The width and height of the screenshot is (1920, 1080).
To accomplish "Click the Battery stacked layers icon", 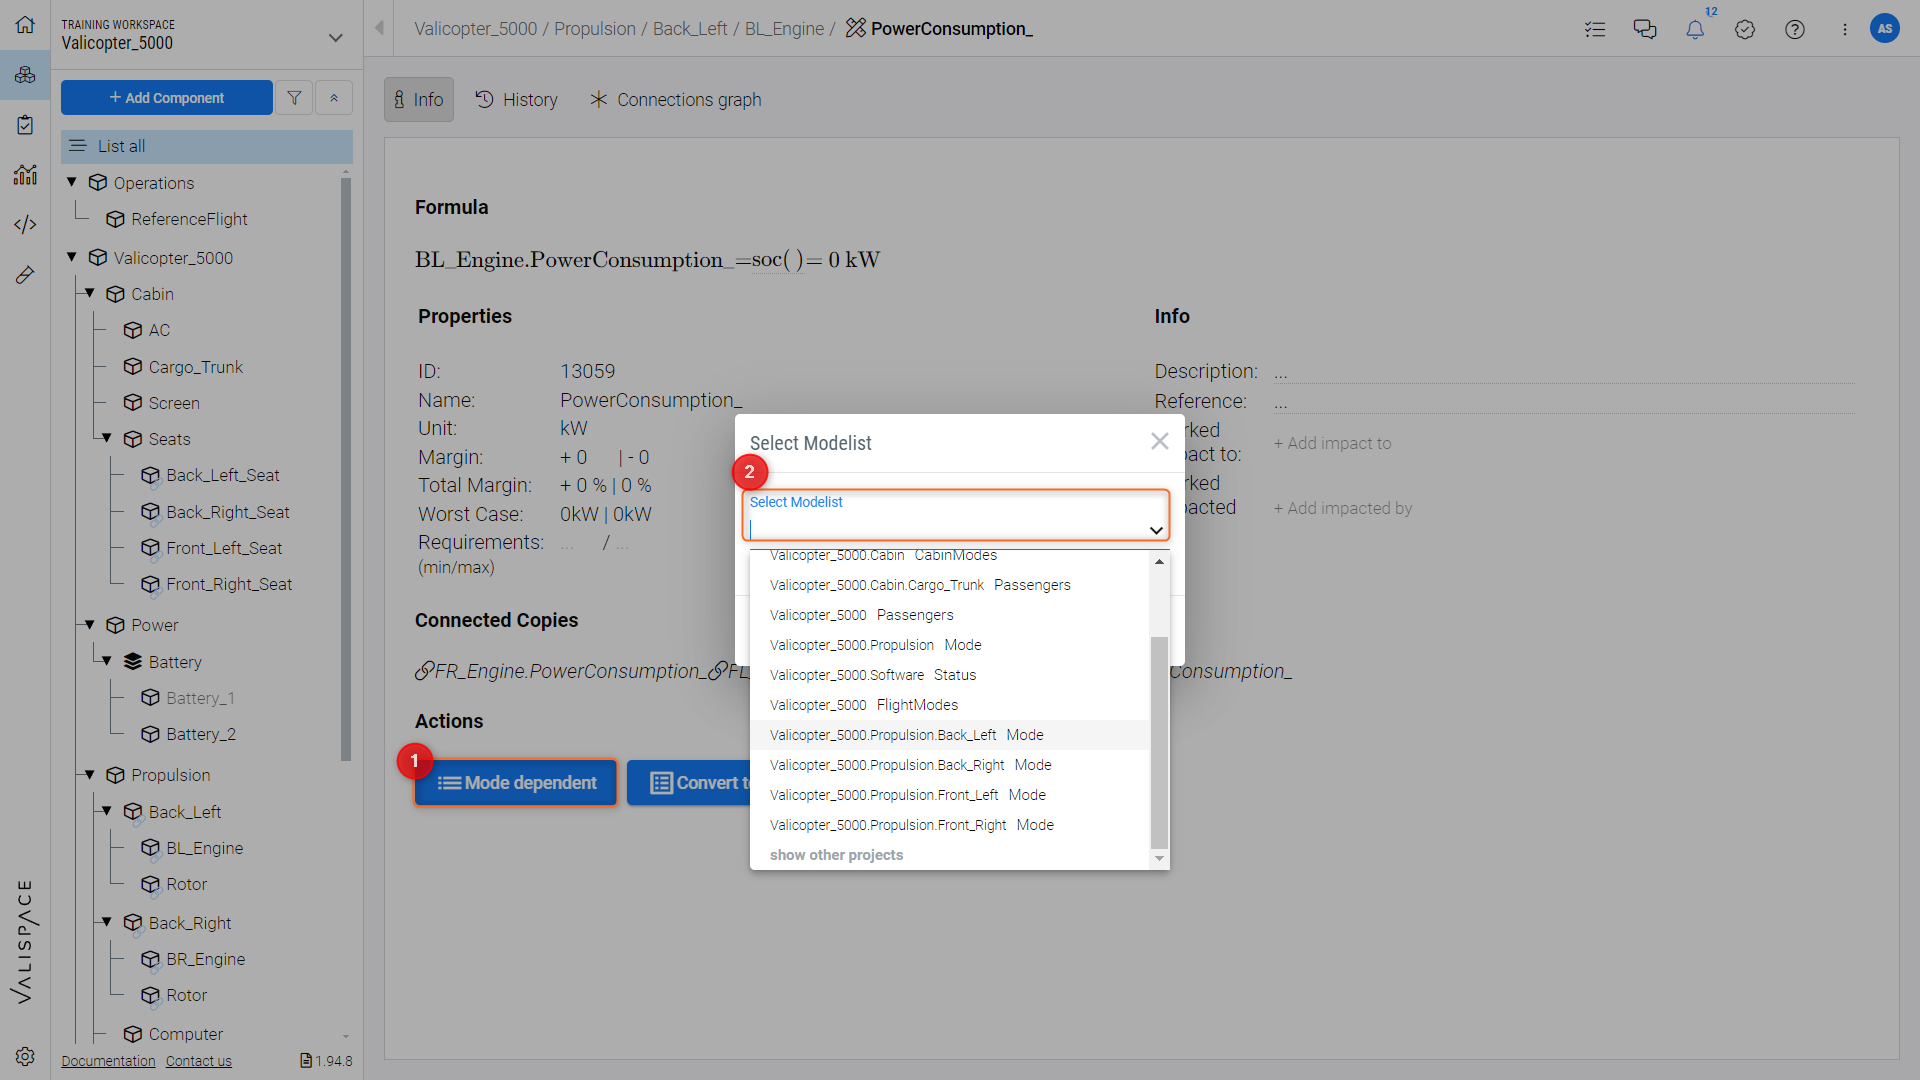I will (x=133, y=662).
